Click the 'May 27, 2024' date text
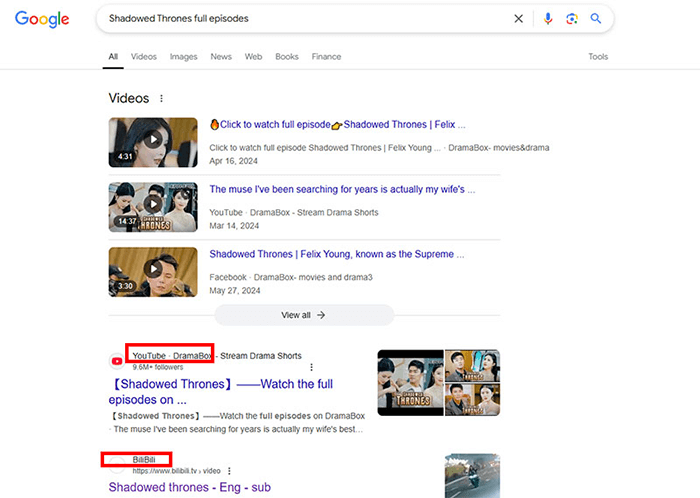 tap(235, 290)
